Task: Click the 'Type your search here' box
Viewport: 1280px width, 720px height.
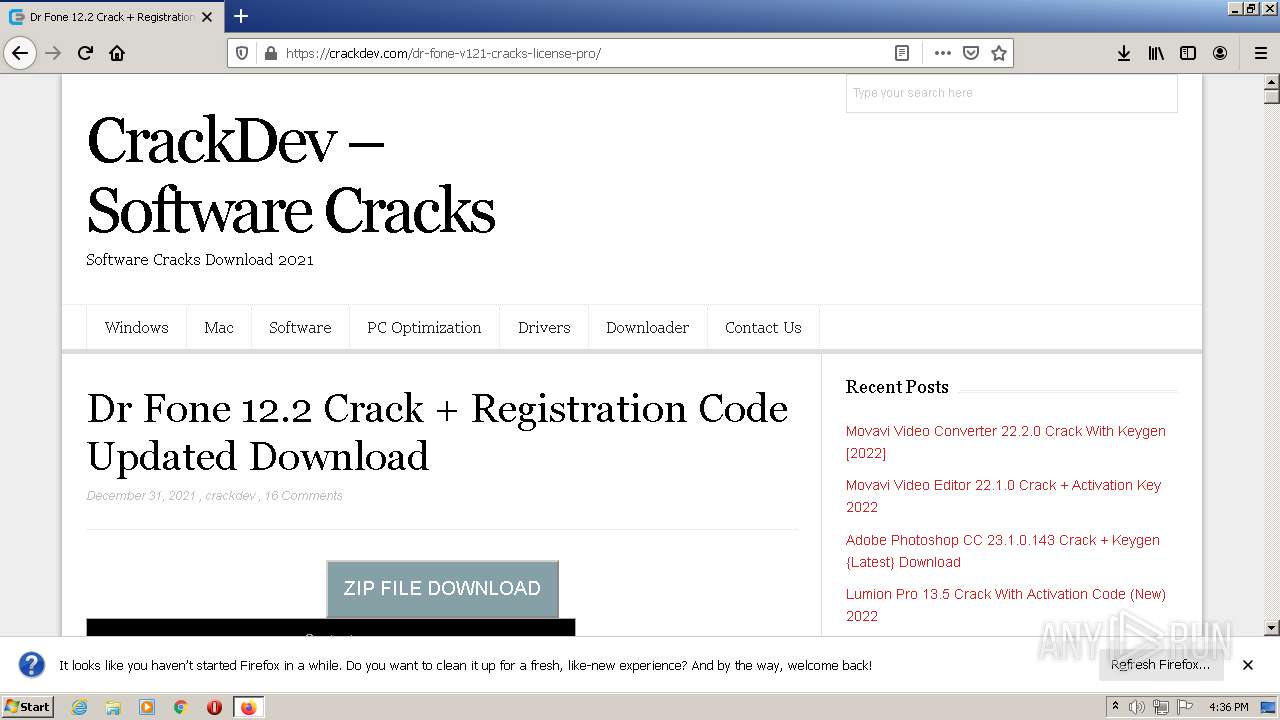Action: (1011, 93)
